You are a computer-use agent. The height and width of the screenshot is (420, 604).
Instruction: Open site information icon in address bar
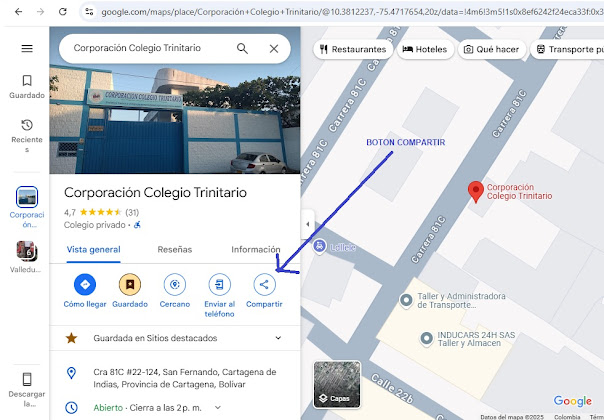(x=89, y=12)
